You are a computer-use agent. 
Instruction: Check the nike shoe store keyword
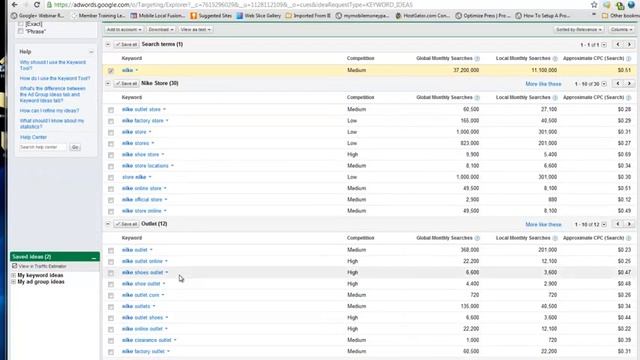pos(111,155)
